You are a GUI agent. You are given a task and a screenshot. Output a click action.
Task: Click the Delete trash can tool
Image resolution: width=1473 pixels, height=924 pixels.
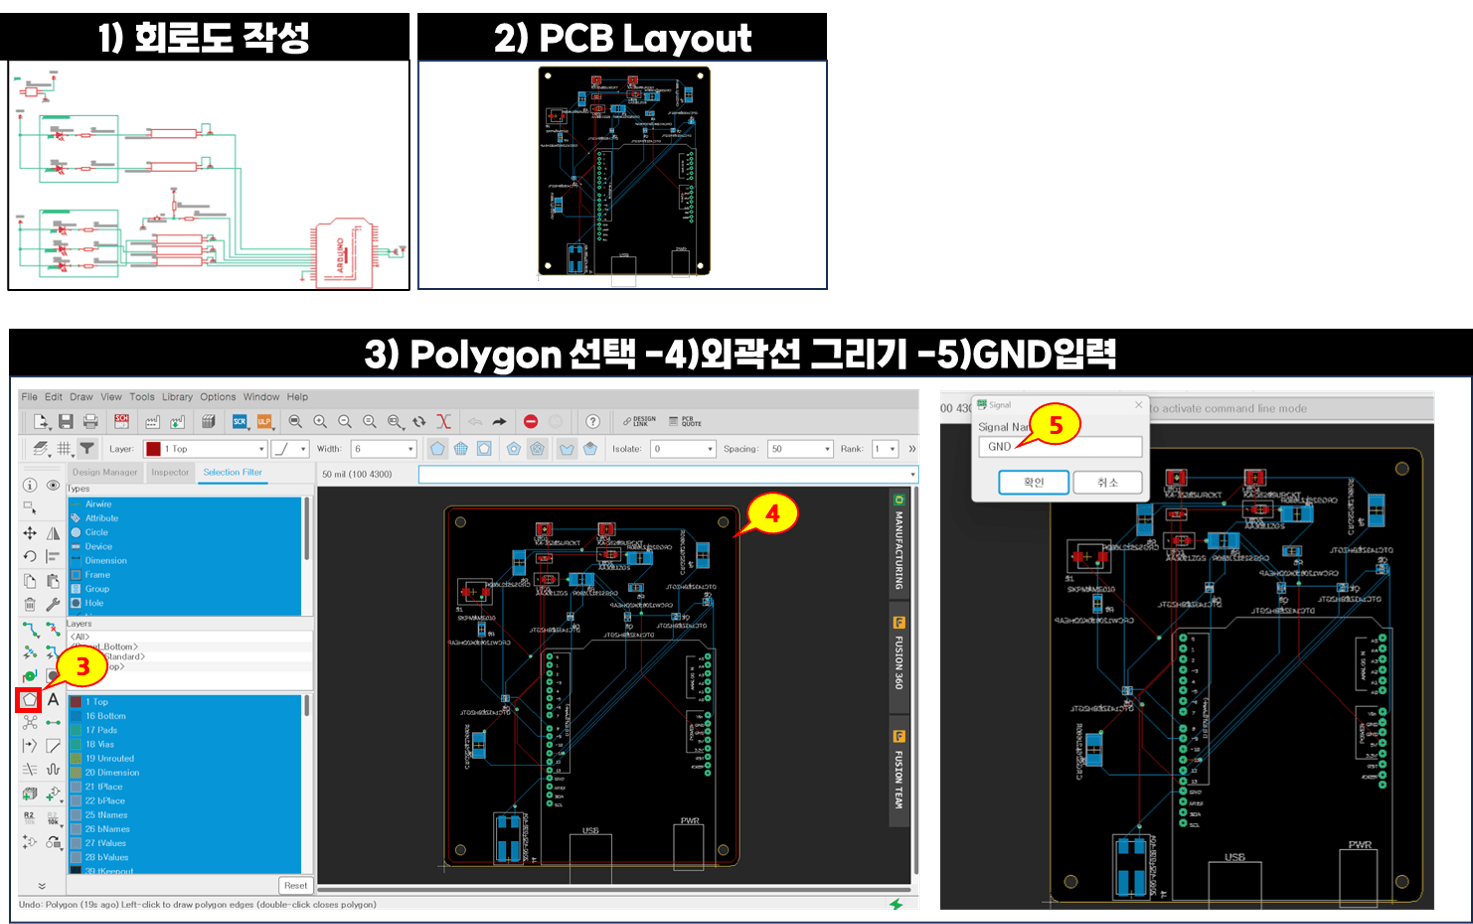tap(30, 604)
